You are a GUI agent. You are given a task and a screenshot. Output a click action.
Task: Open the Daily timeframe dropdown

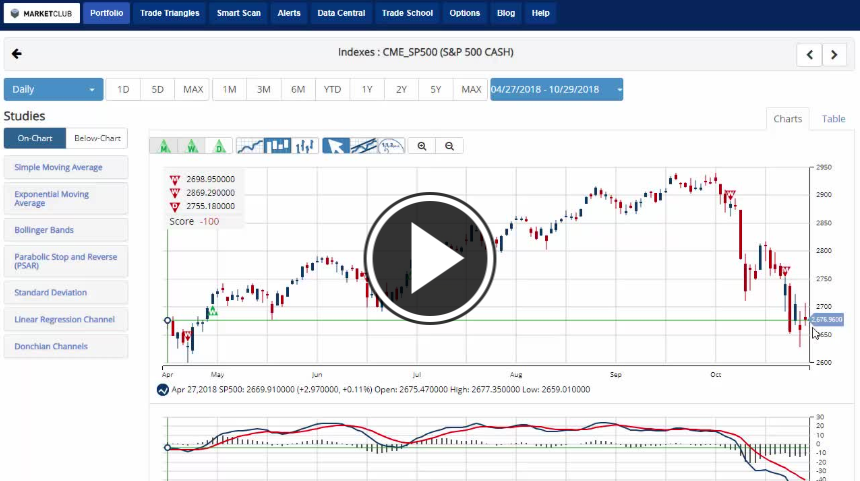pos(53,90)
